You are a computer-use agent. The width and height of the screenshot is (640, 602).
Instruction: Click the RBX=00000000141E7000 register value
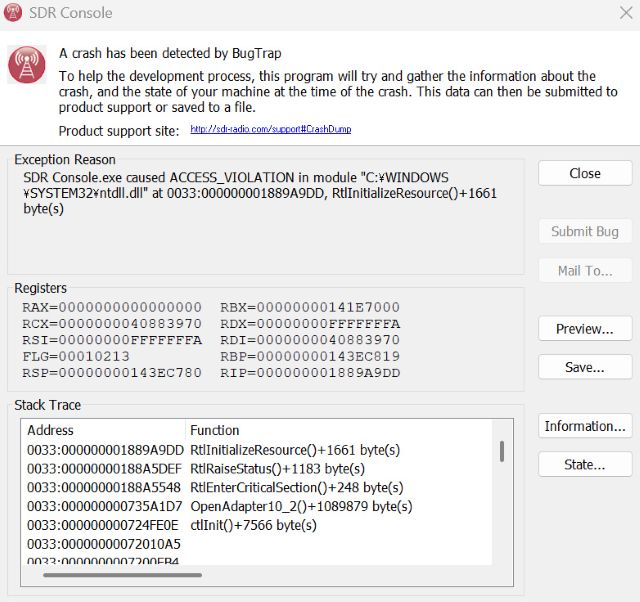point(310,307)
